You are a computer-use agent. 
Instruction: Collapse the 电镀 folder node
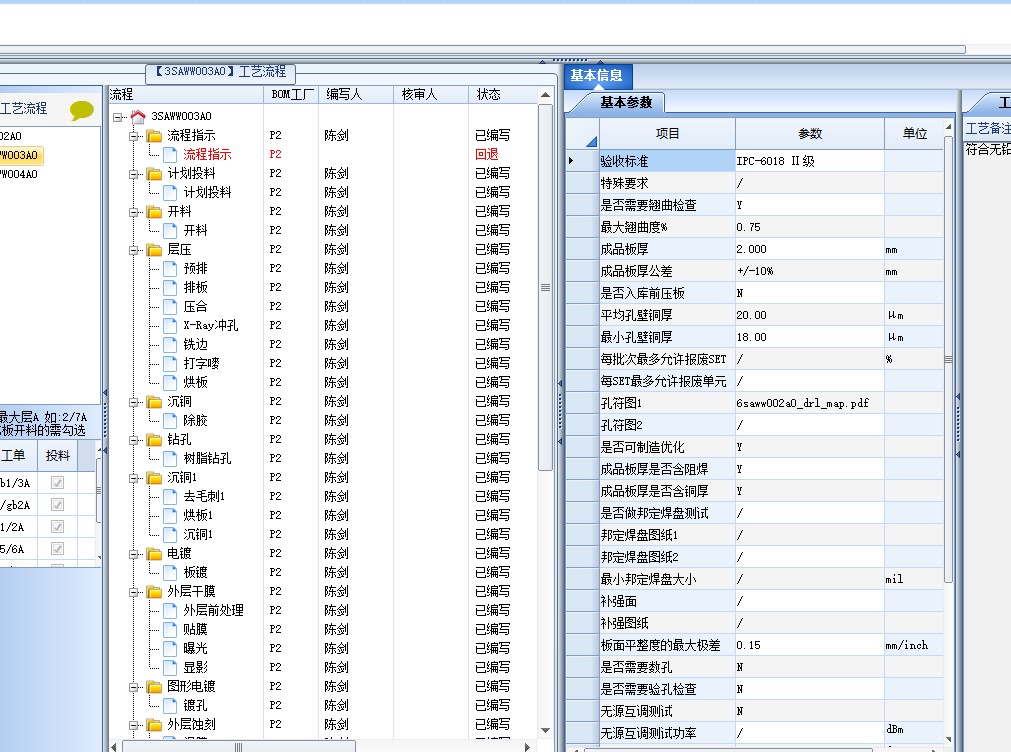pyautogui.click(x=133, y=554)
